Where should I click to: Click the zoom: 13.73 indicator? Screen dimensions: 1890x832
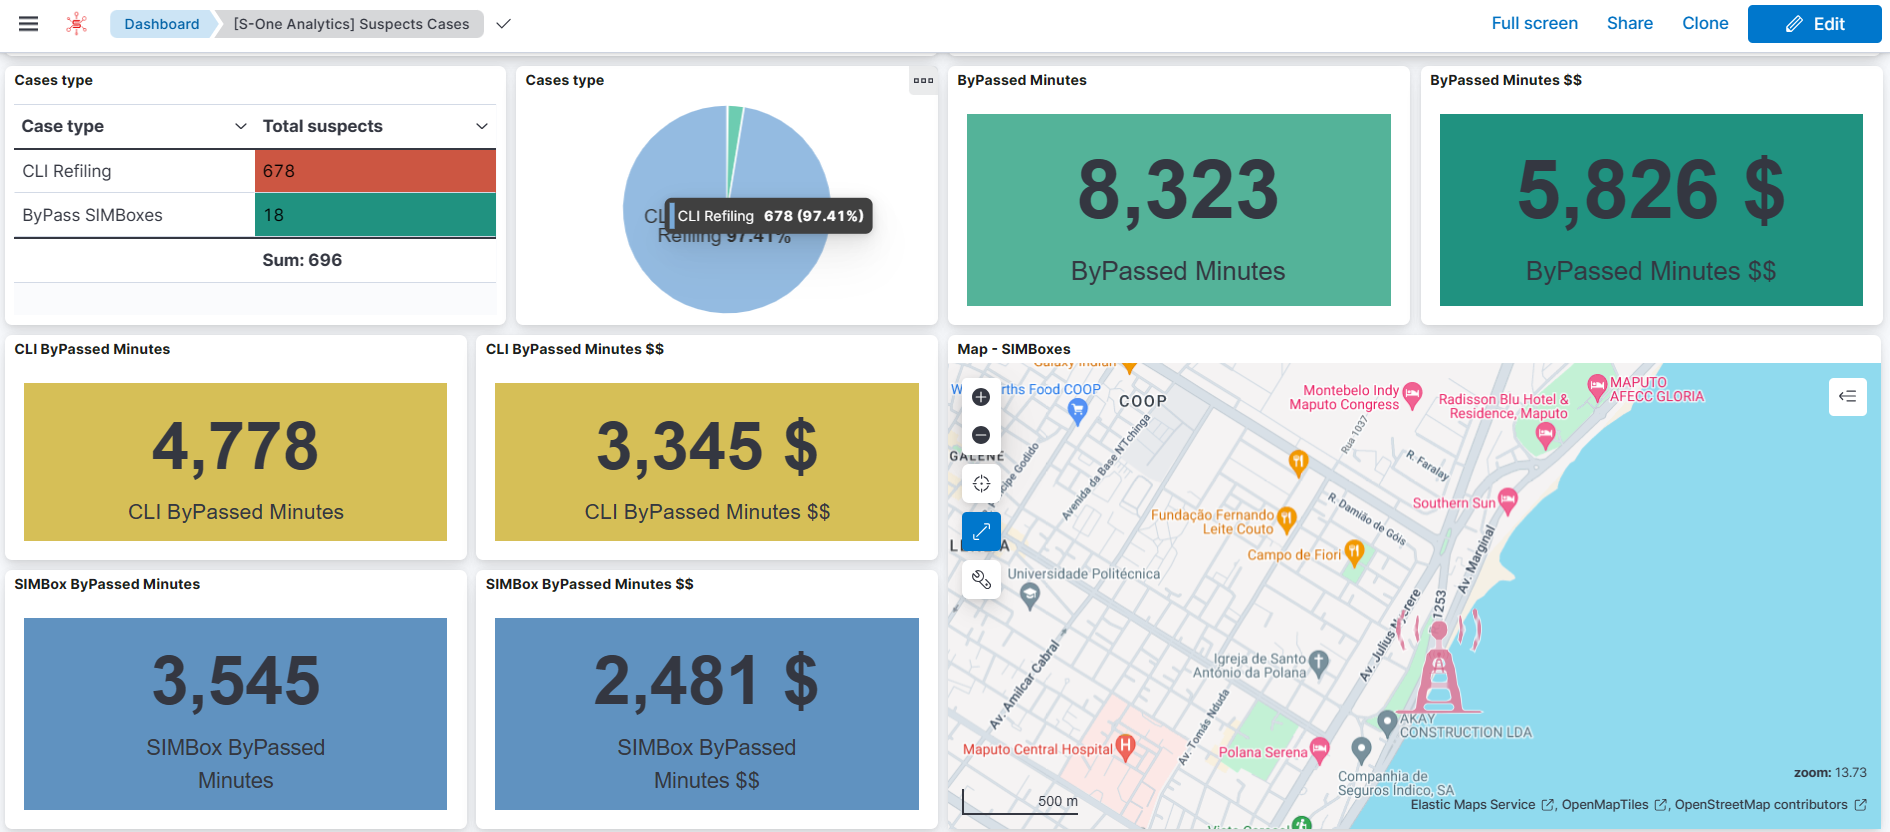(1830, 773)
